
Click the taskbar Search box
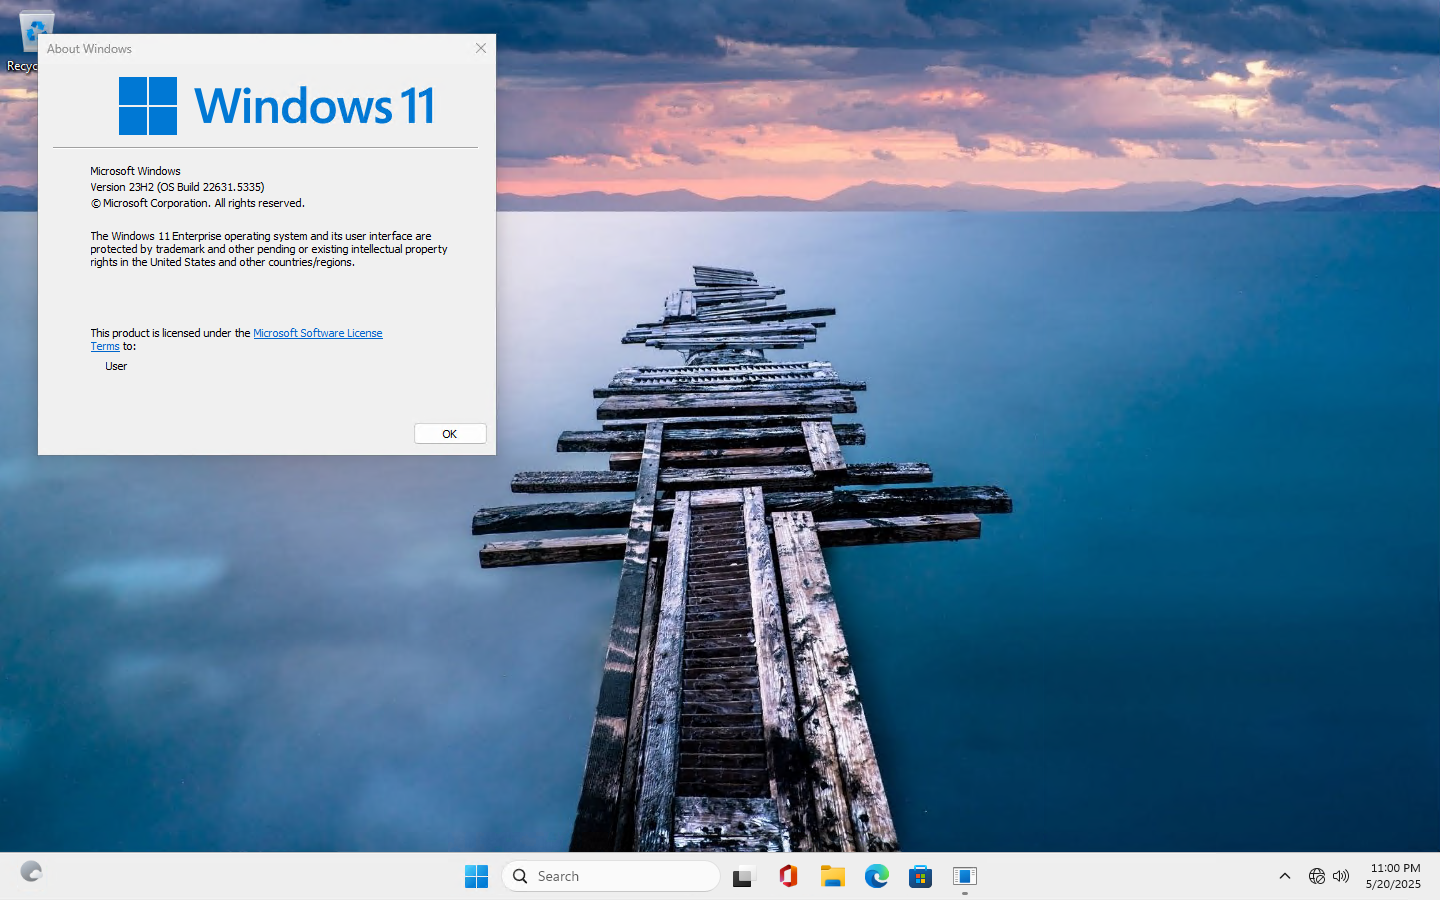click(x=611, y=876)
